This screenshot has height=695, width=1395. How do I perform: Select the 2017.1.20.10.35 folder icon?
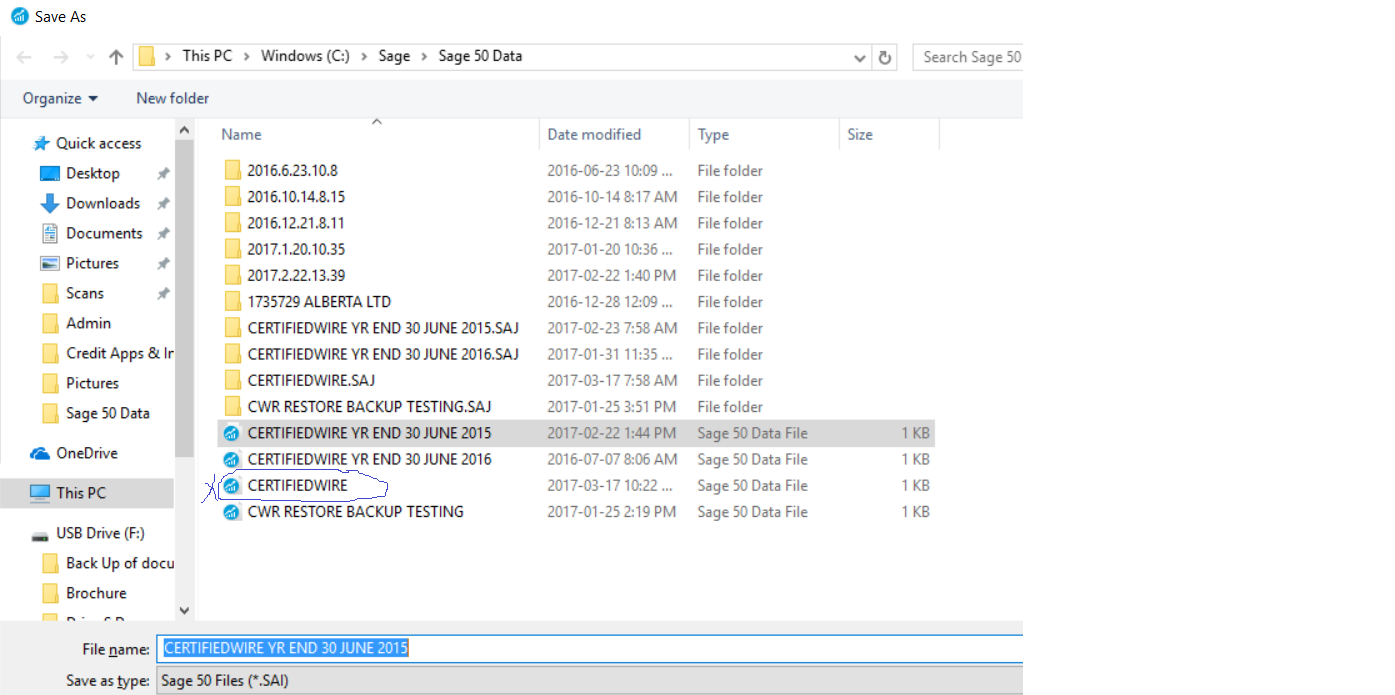tap(232, 249)
